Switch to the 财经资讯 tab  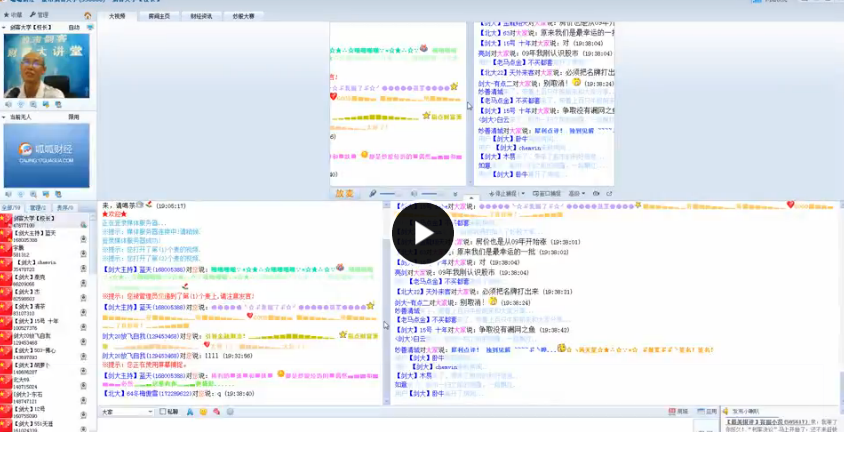click(201, 16)
